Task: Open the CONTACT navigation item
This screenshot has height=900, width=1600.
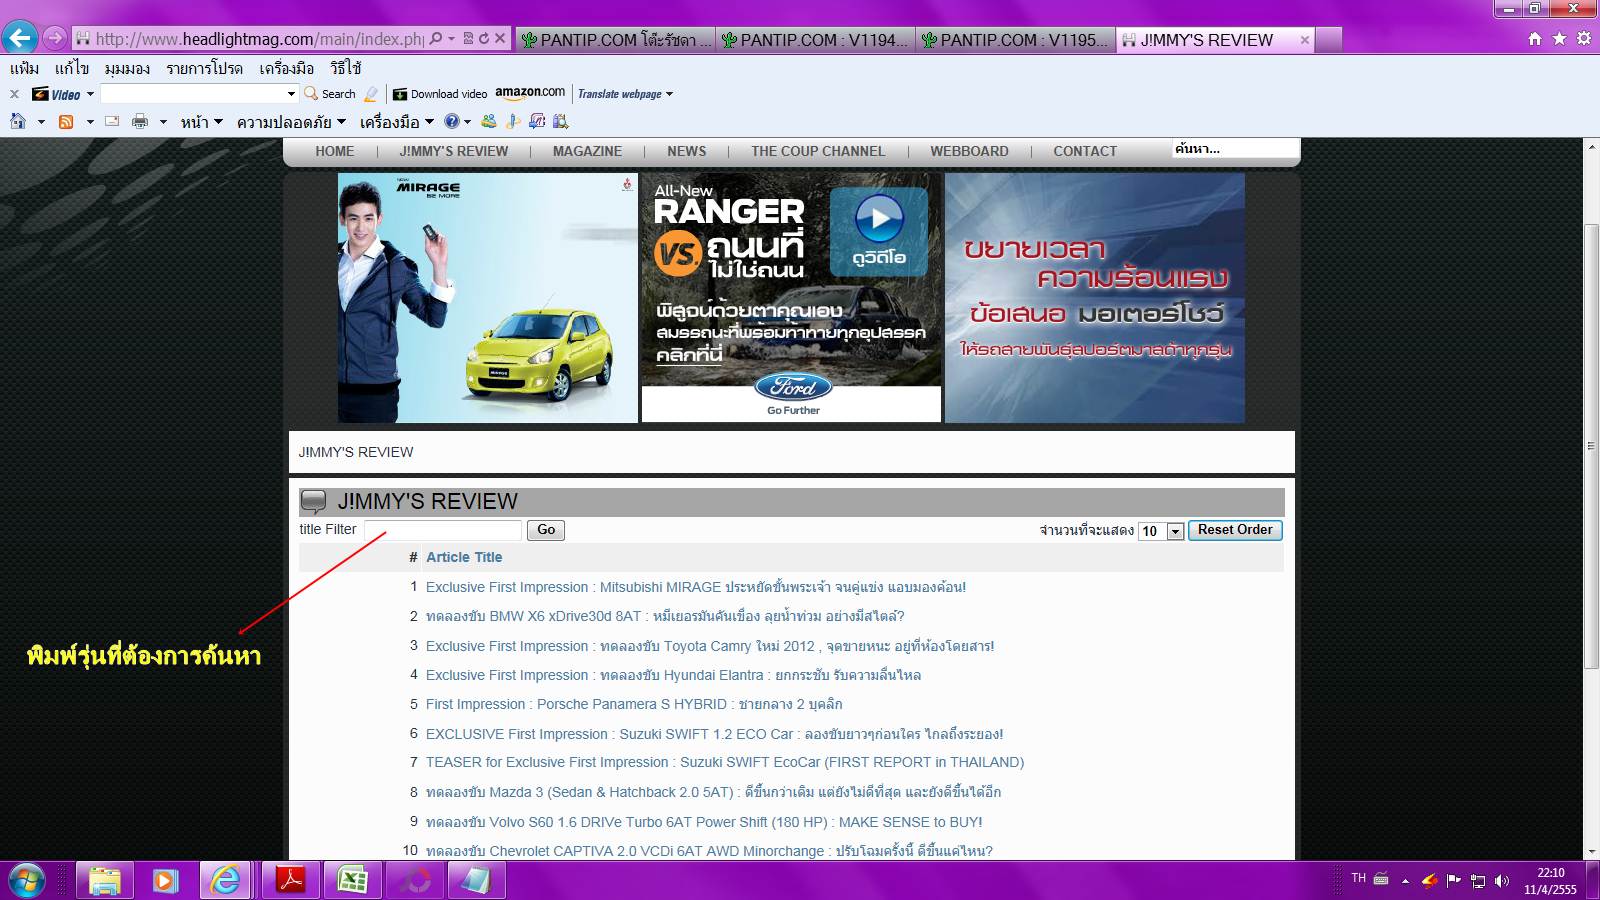Action: click(x=1085, y=151)
